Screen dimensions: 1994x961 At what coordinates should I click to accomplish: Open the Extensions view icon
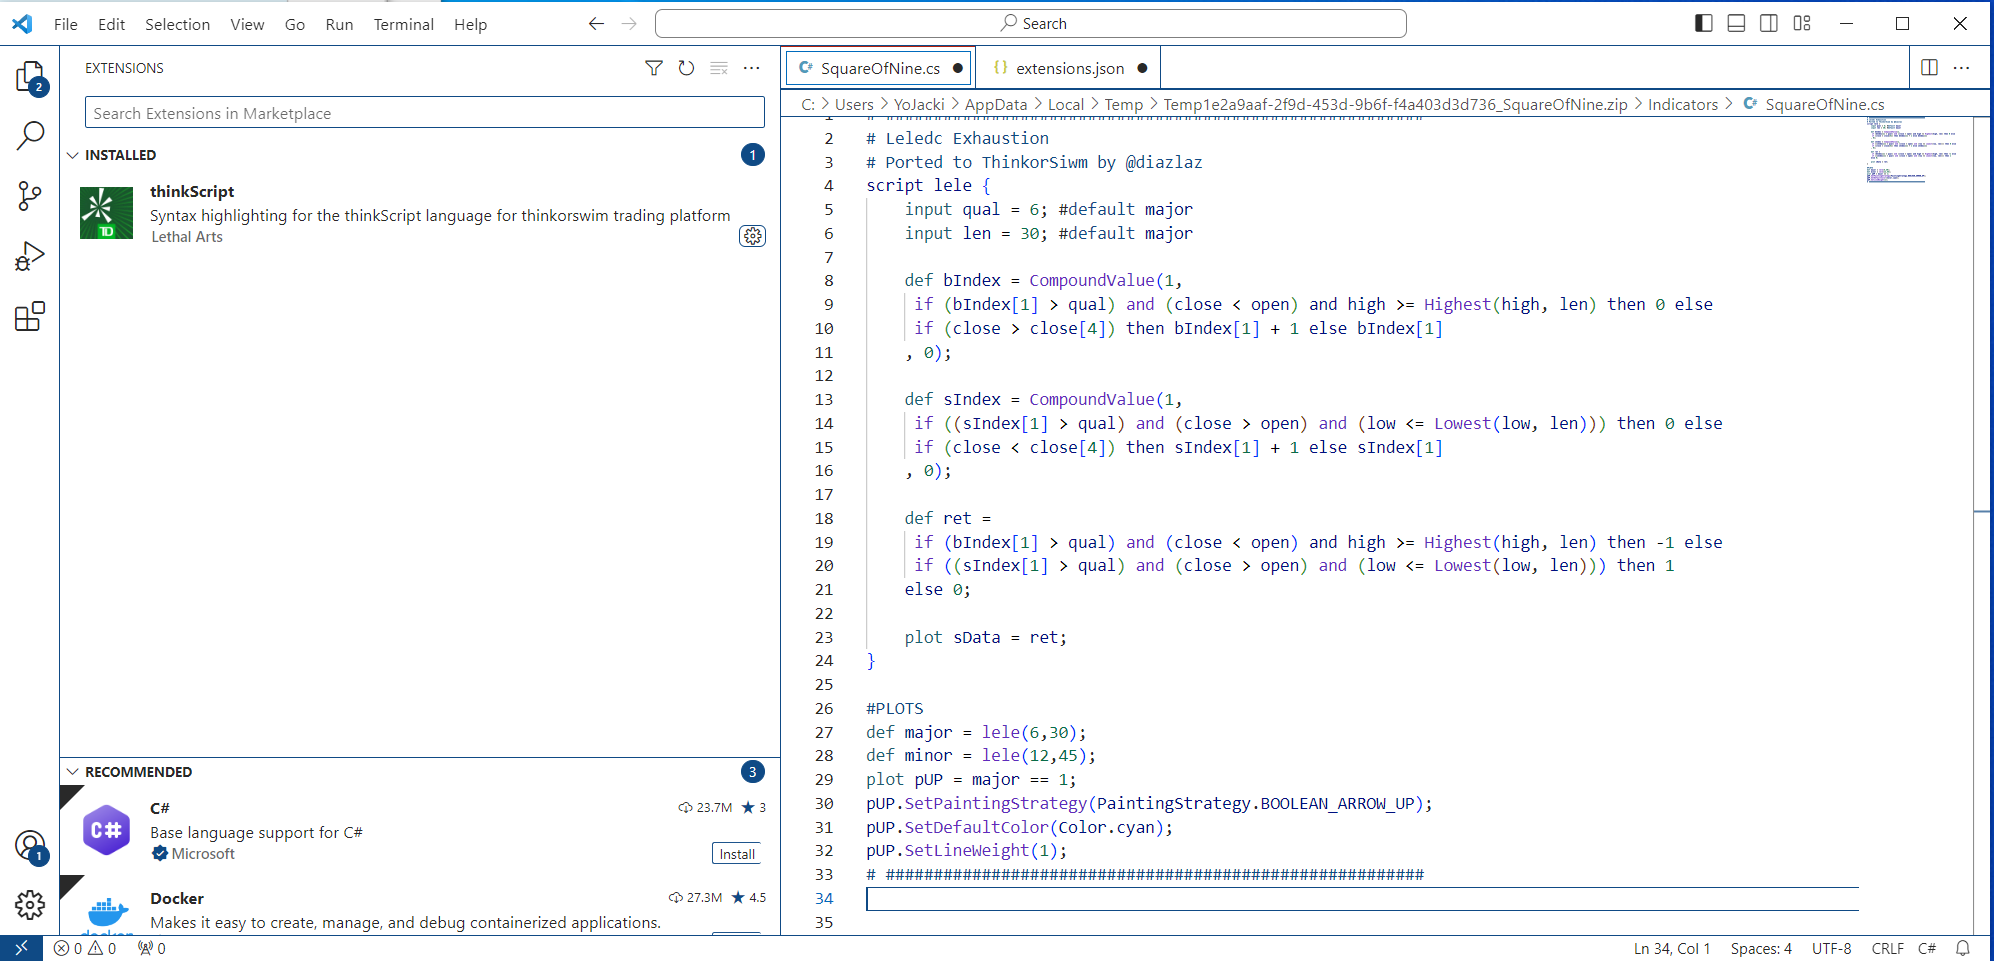[30, 316]
